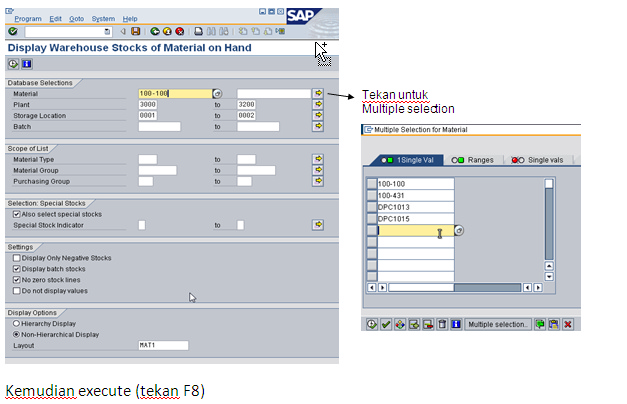Open the Goto menu

76,18
